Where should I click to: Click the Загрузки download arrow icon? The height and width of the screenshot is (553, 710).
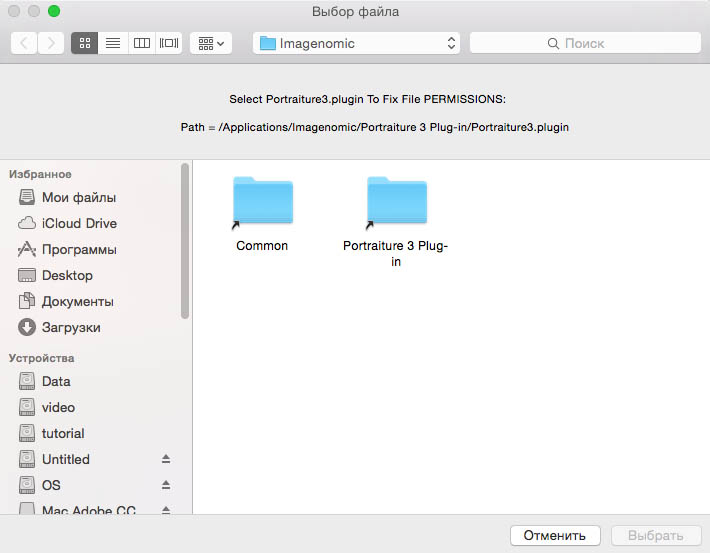pyautogui.click(x=27, y=327)
